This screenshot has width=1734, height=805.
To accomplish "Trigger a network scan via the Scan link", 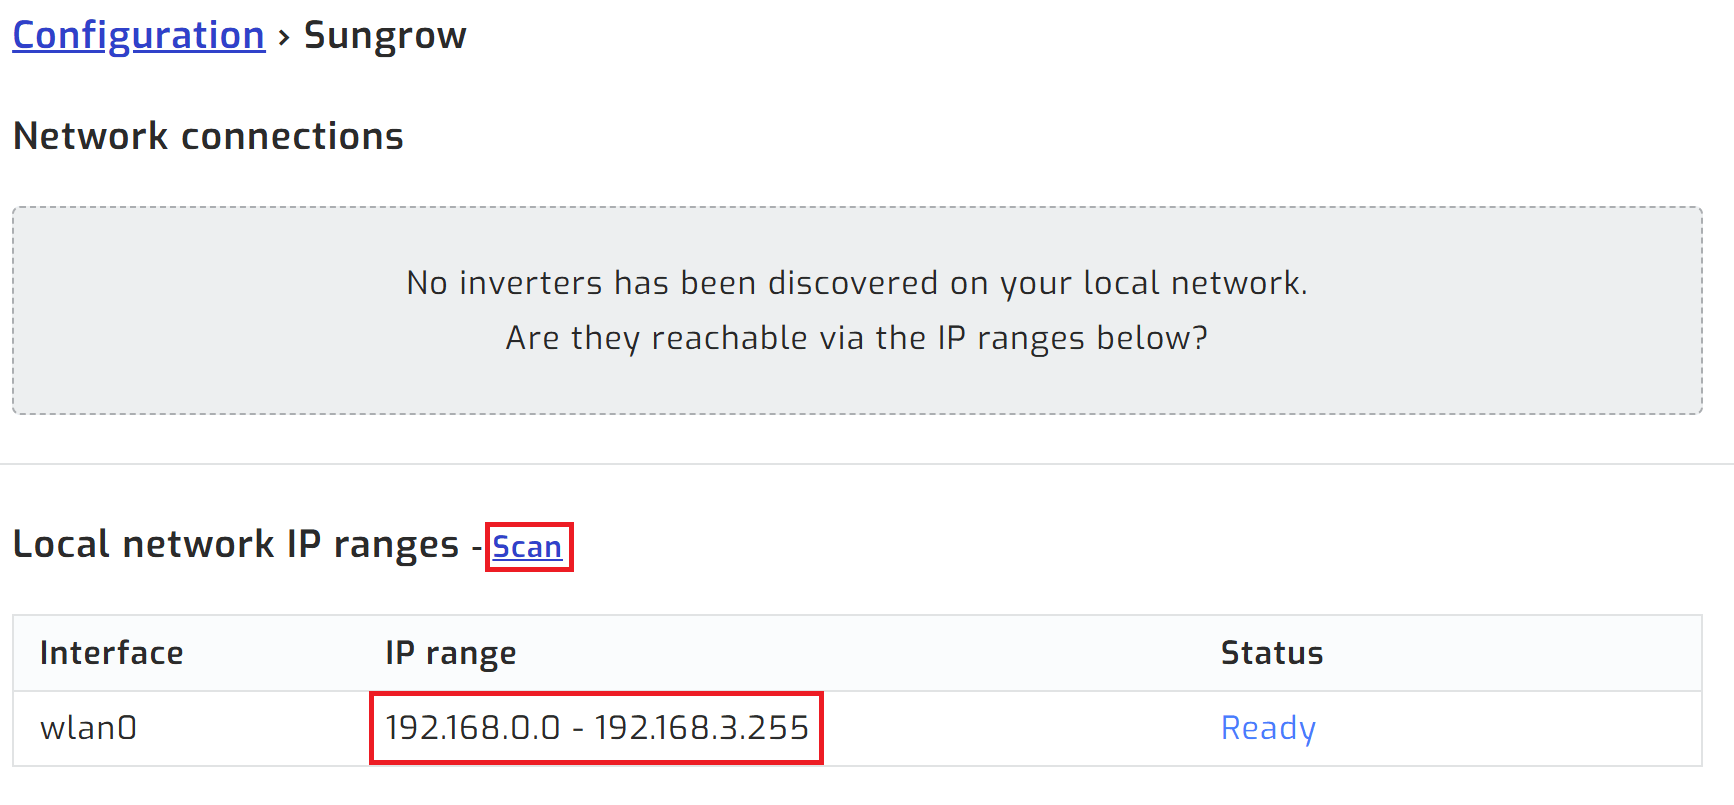I will point(528,546).
